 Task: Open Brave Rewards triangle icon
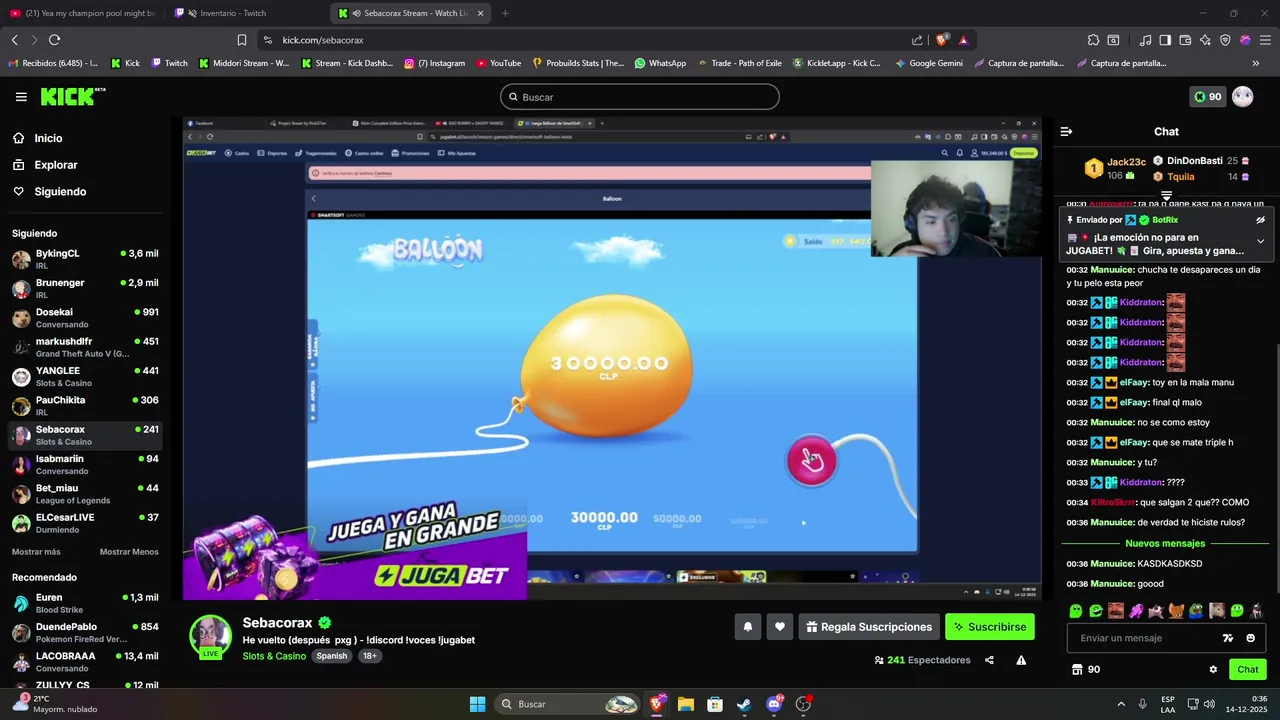pyautogui.click(x=963, y=40)
